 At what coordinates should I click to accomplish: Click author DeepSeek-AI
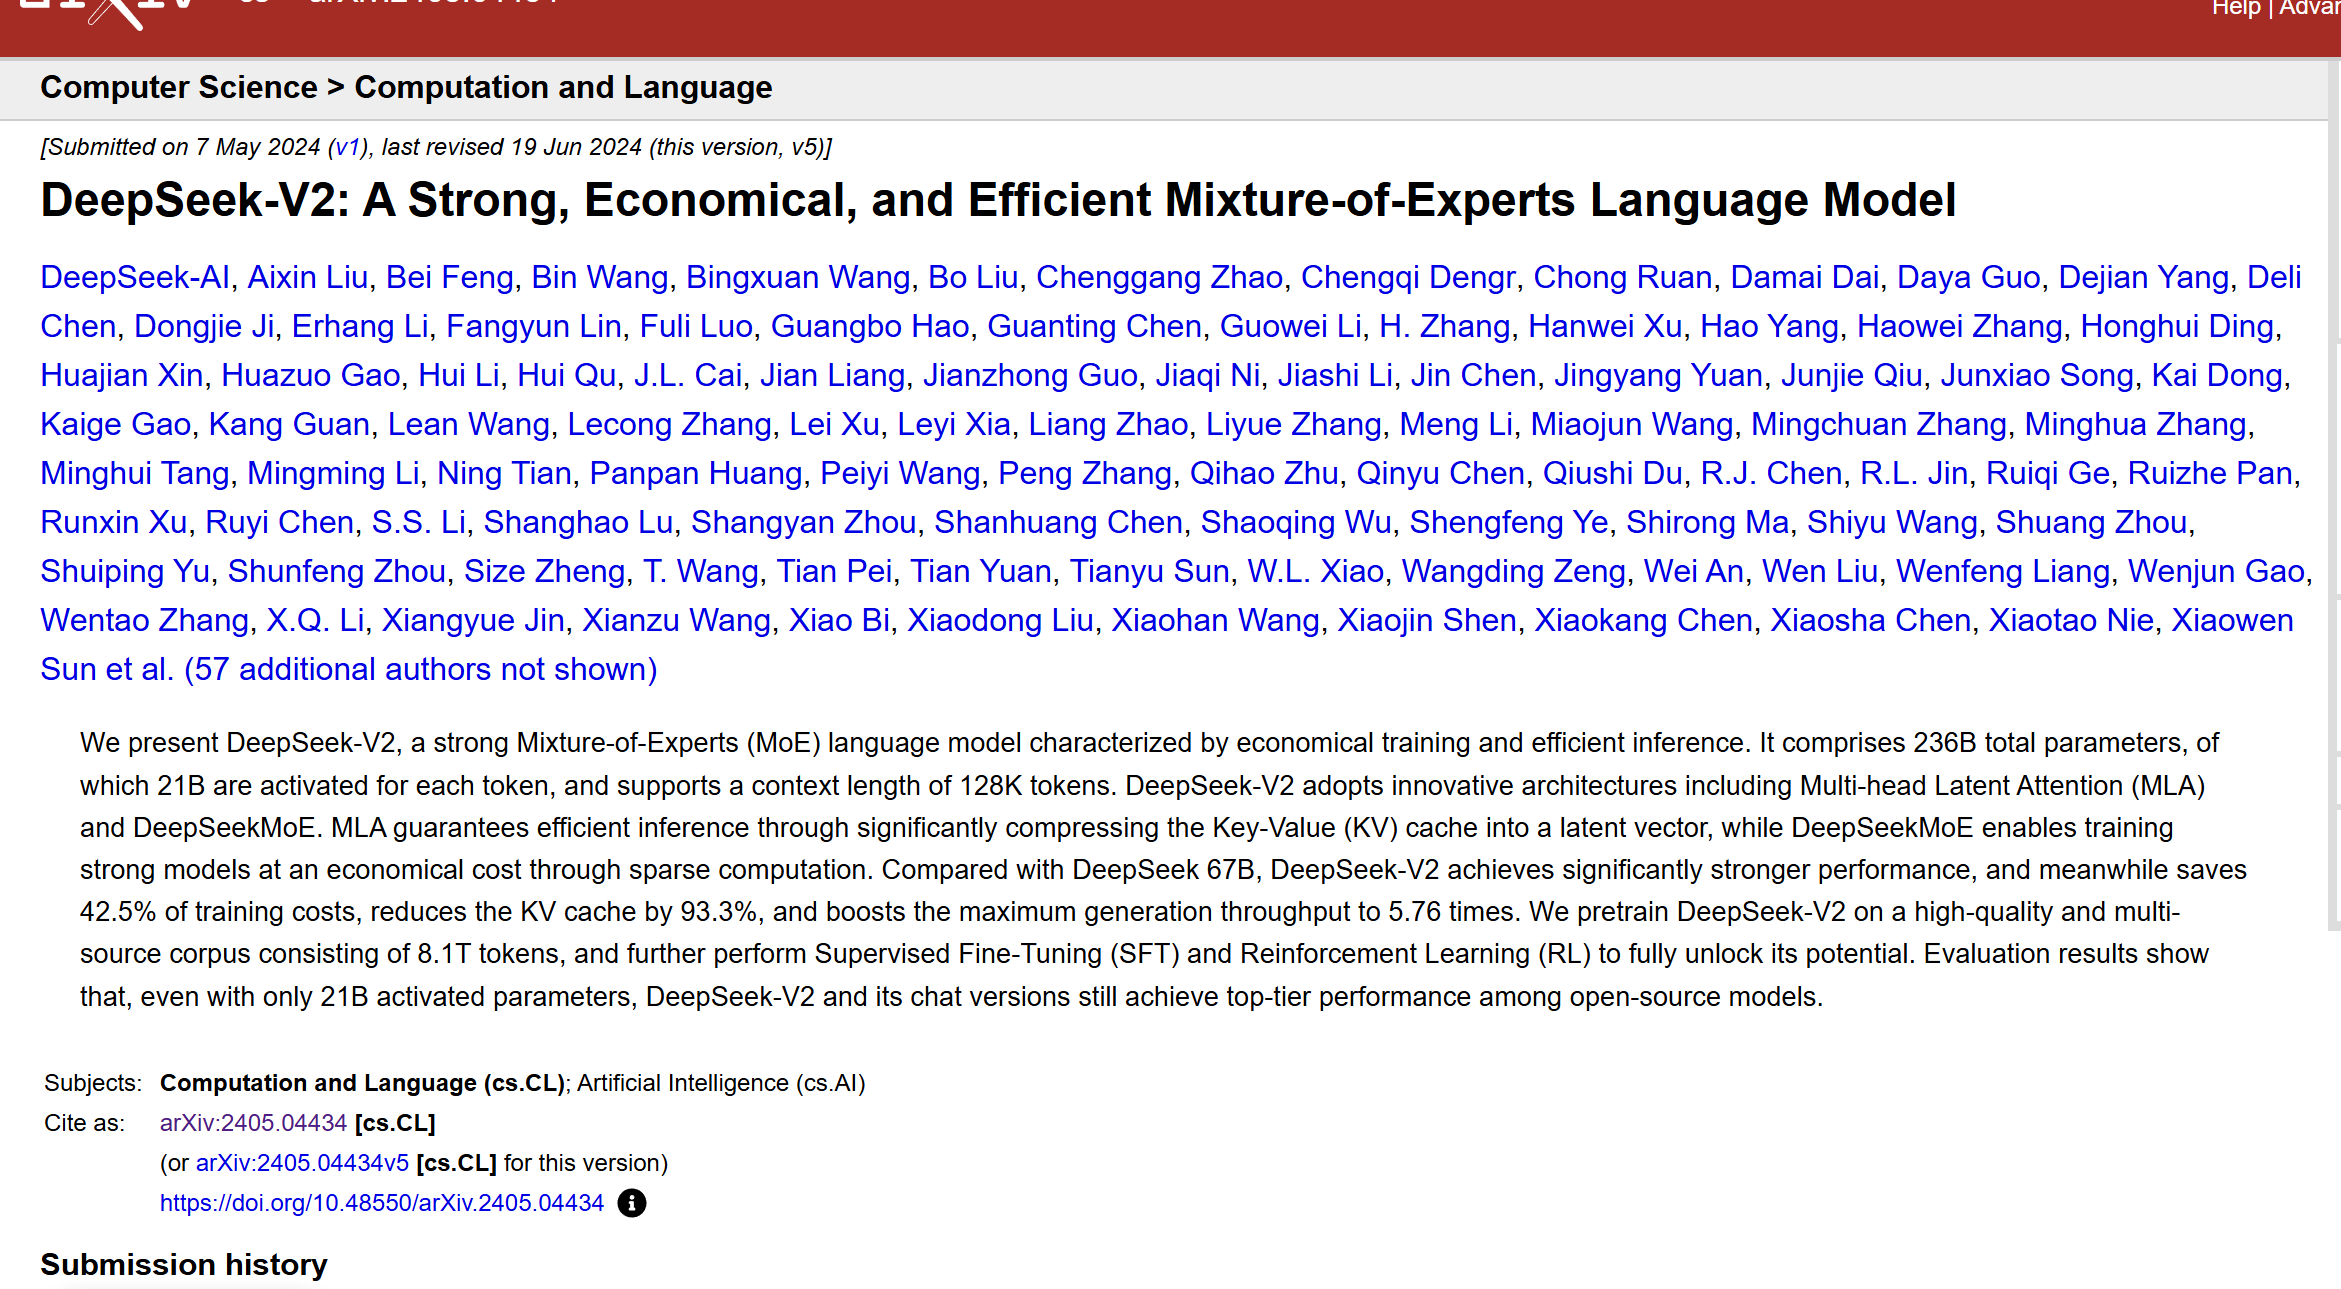[x=135, y=277]
